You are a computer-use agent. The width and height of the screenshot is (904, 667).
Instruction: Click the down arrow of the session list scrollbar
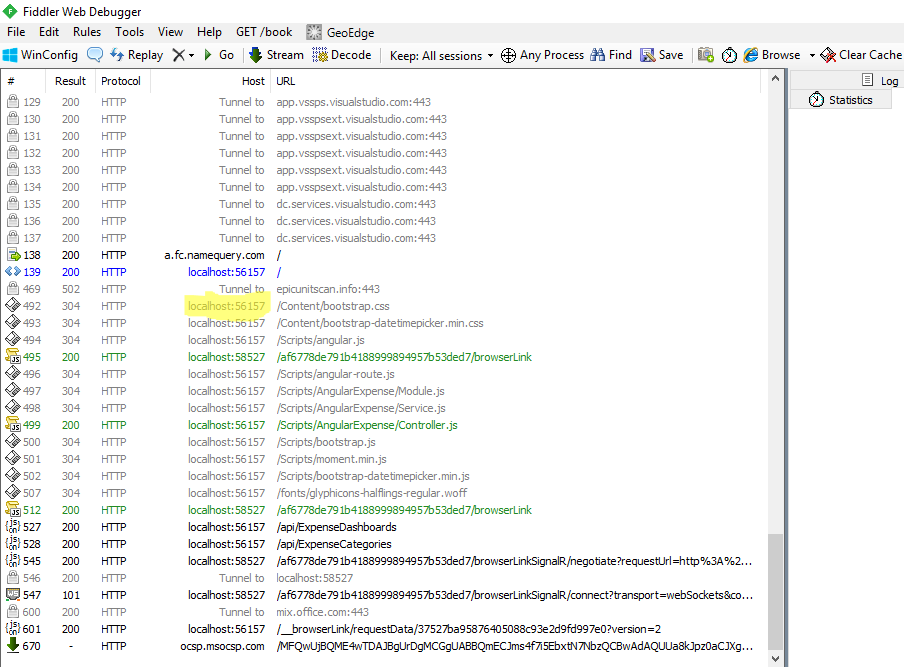[x=775, y=658]
